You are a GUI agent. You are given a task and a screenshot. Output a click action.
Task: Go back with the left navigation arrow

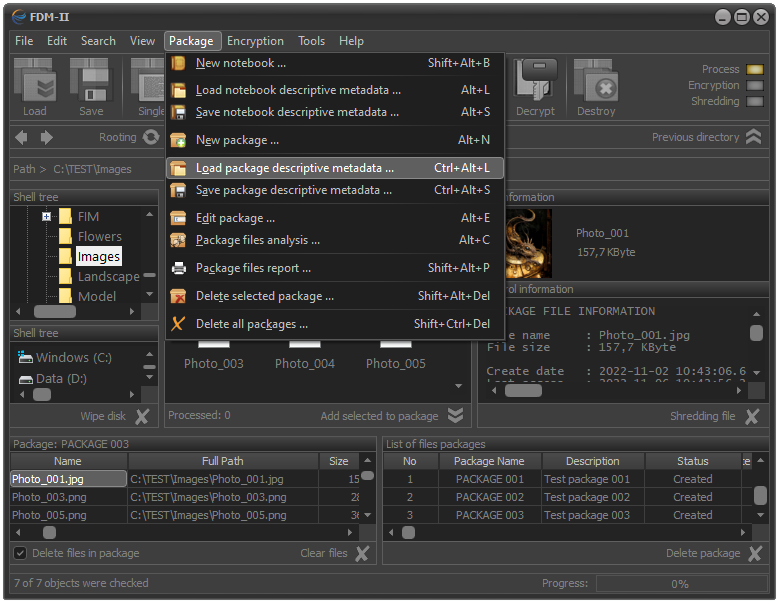(x=21, y=137)
